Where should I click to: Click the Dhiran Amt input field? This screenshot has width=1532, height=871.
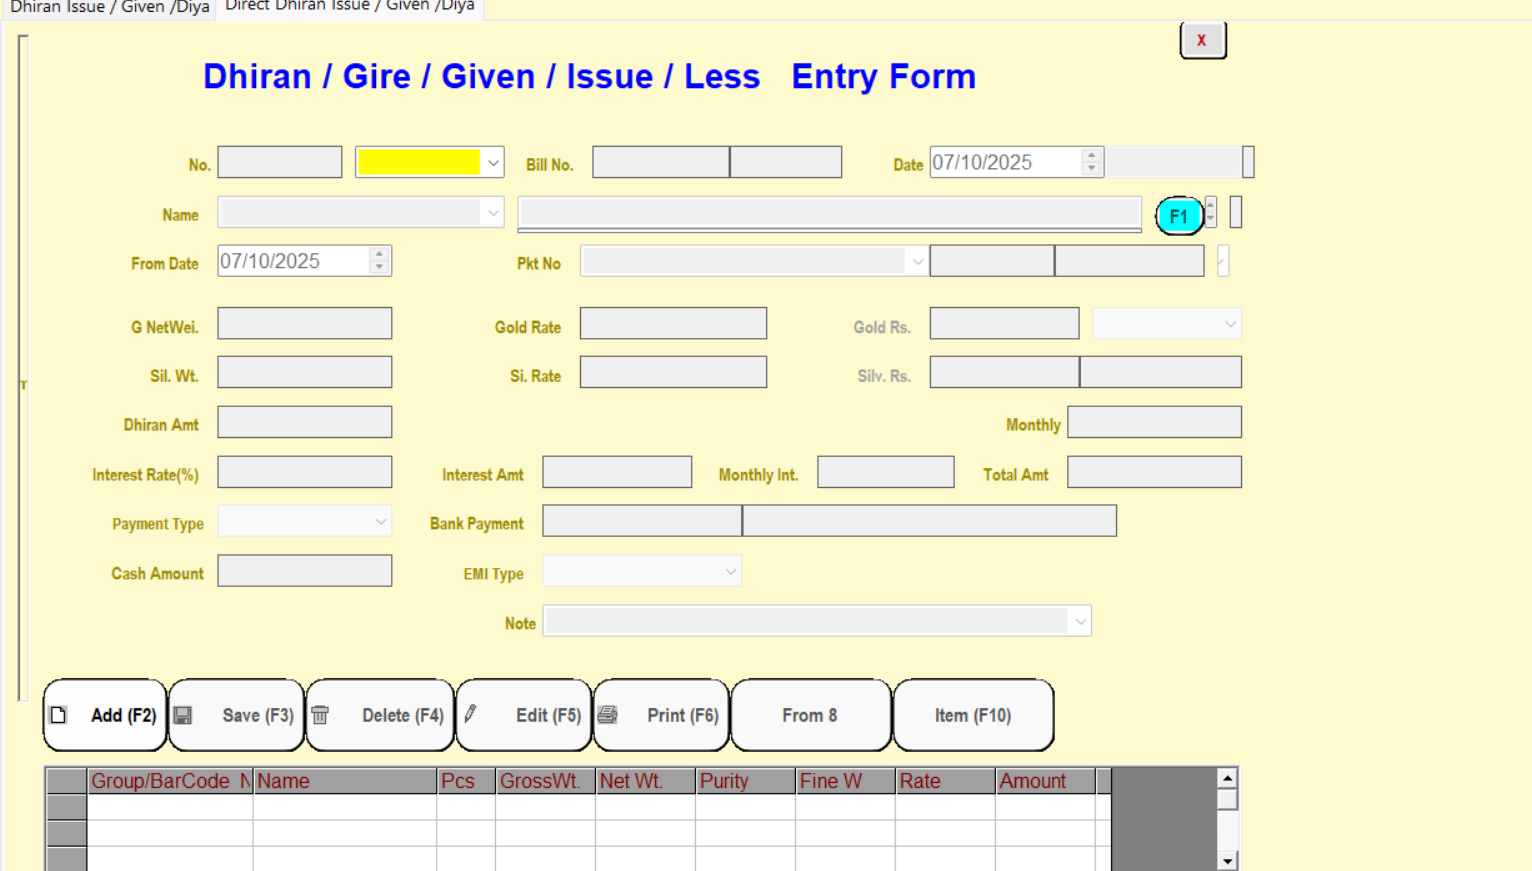tap(305, 422)
